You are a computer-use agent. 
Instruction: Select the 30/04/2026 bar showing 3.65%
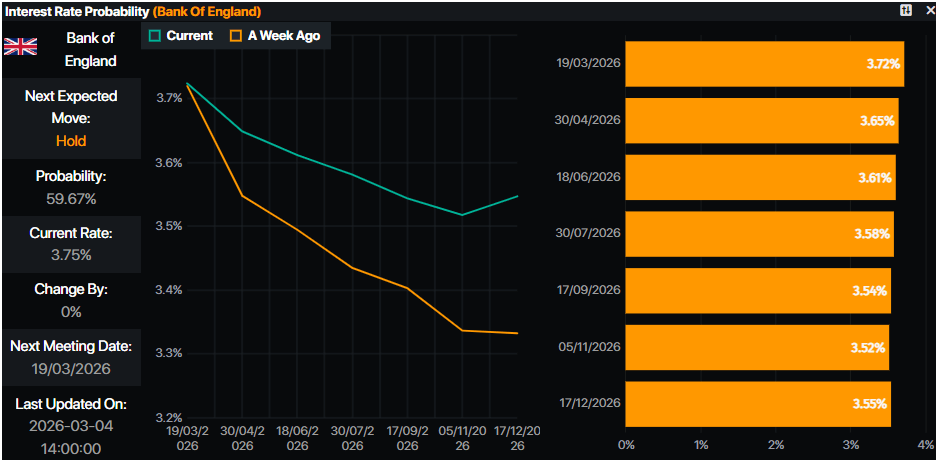point(761,120)
